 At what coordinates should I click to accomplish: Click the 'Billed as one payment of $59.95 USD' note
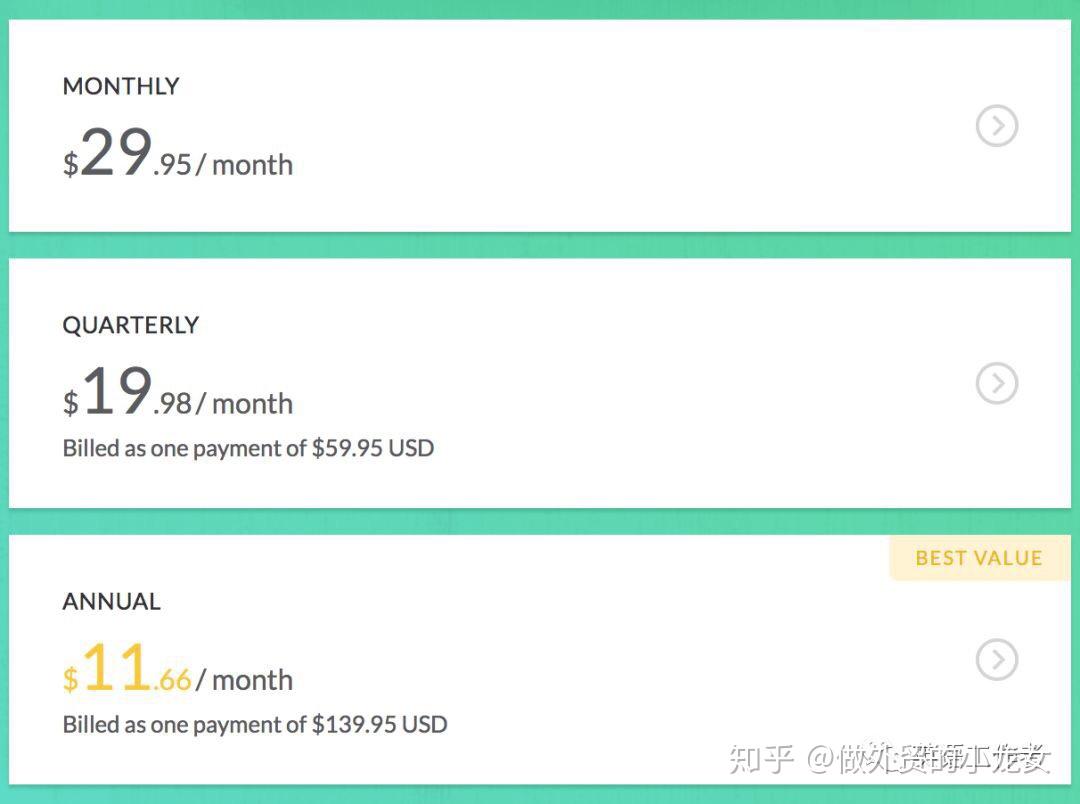pos(248,448)
